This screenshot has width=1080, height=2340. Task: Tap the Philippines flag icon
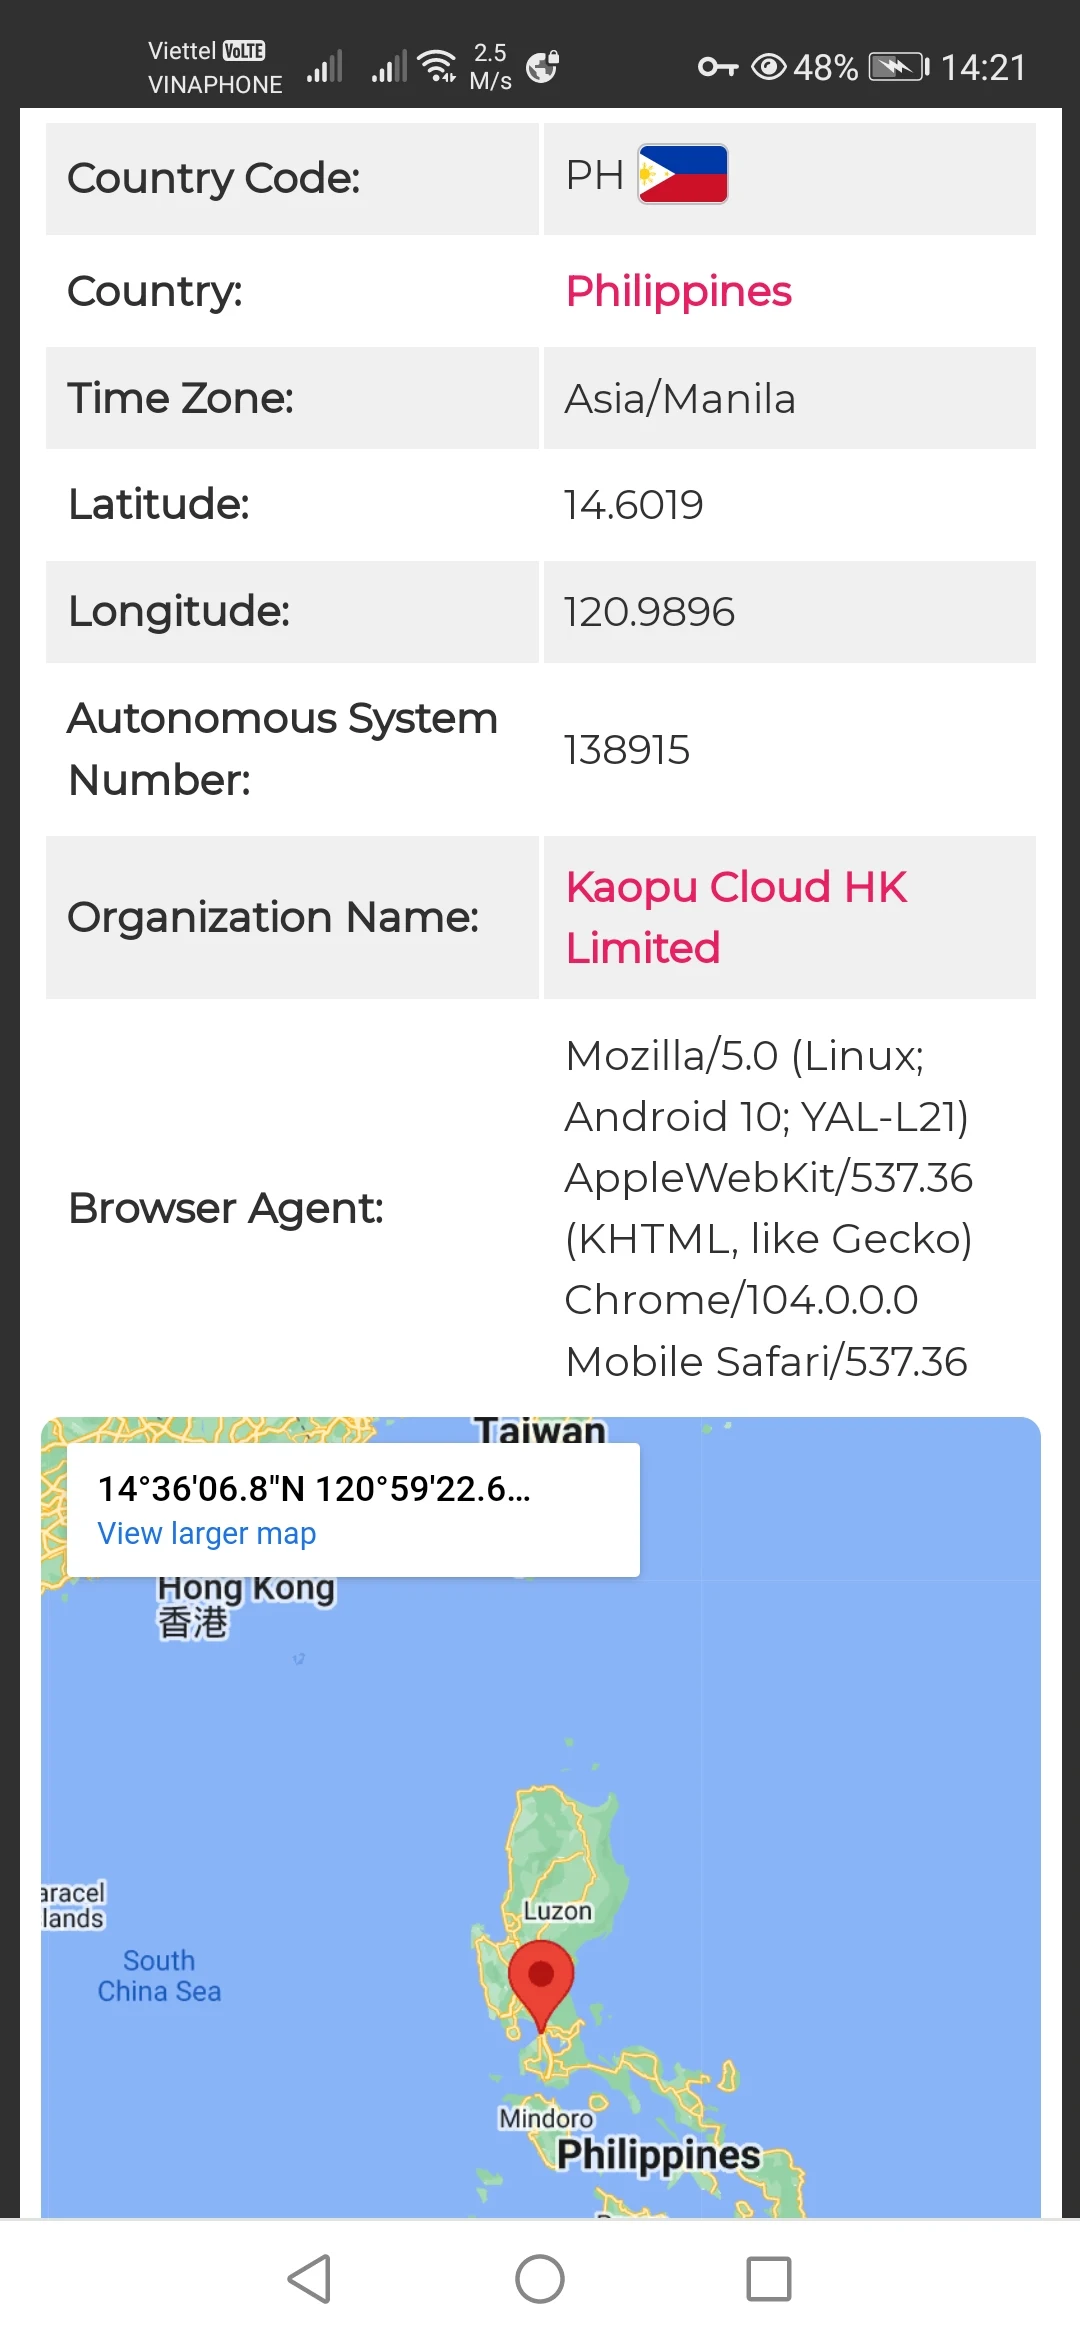pyautogui.click(x=683, y=174)
